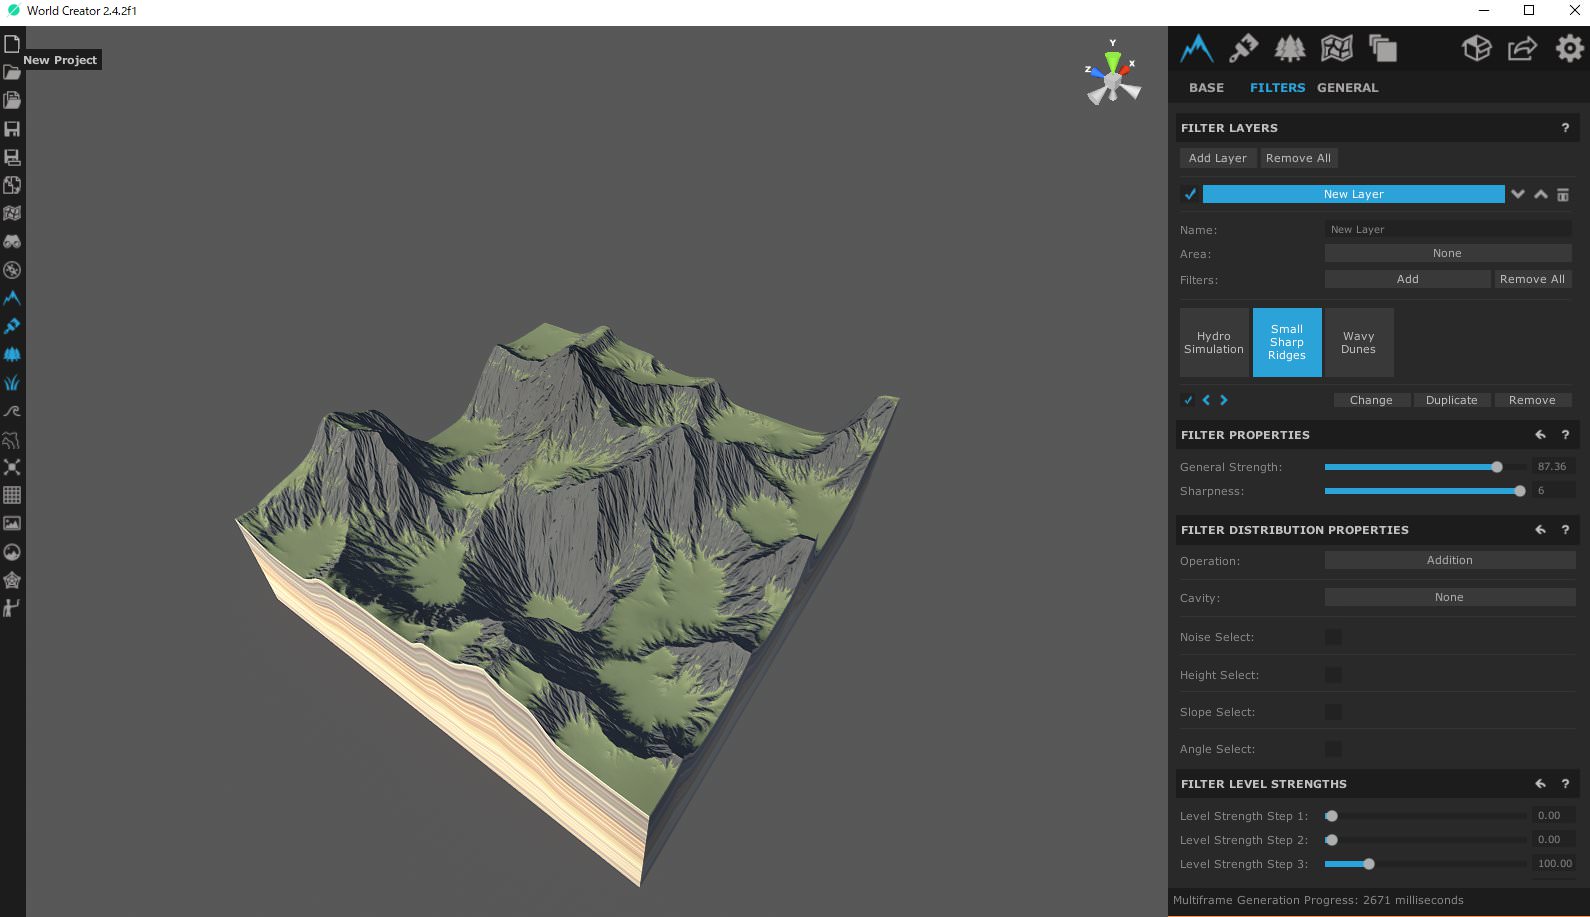Delete New Layer using trash icon
This screenshot has height=917, width=1590.
coord(1563,195)
